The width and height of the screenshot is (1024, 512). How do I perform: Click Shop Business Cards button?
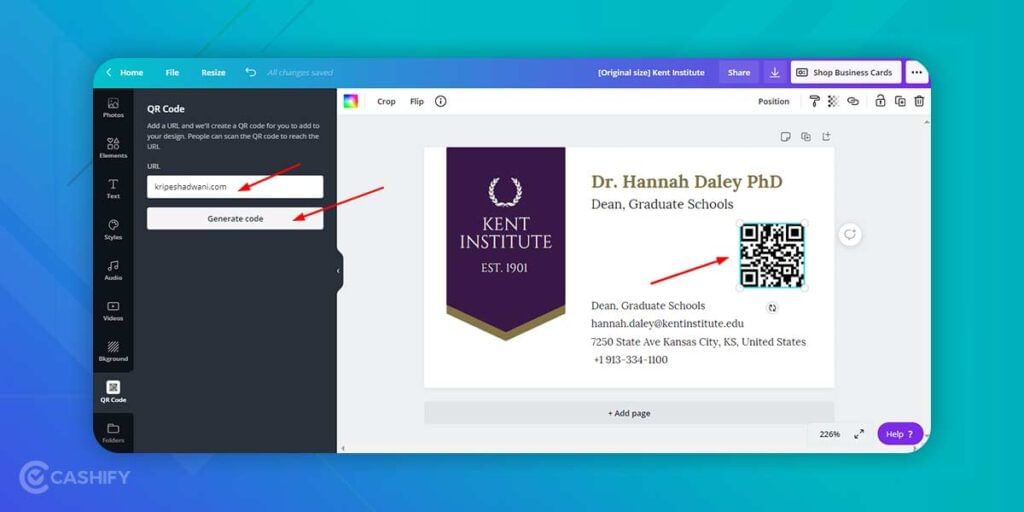point(846,72)
